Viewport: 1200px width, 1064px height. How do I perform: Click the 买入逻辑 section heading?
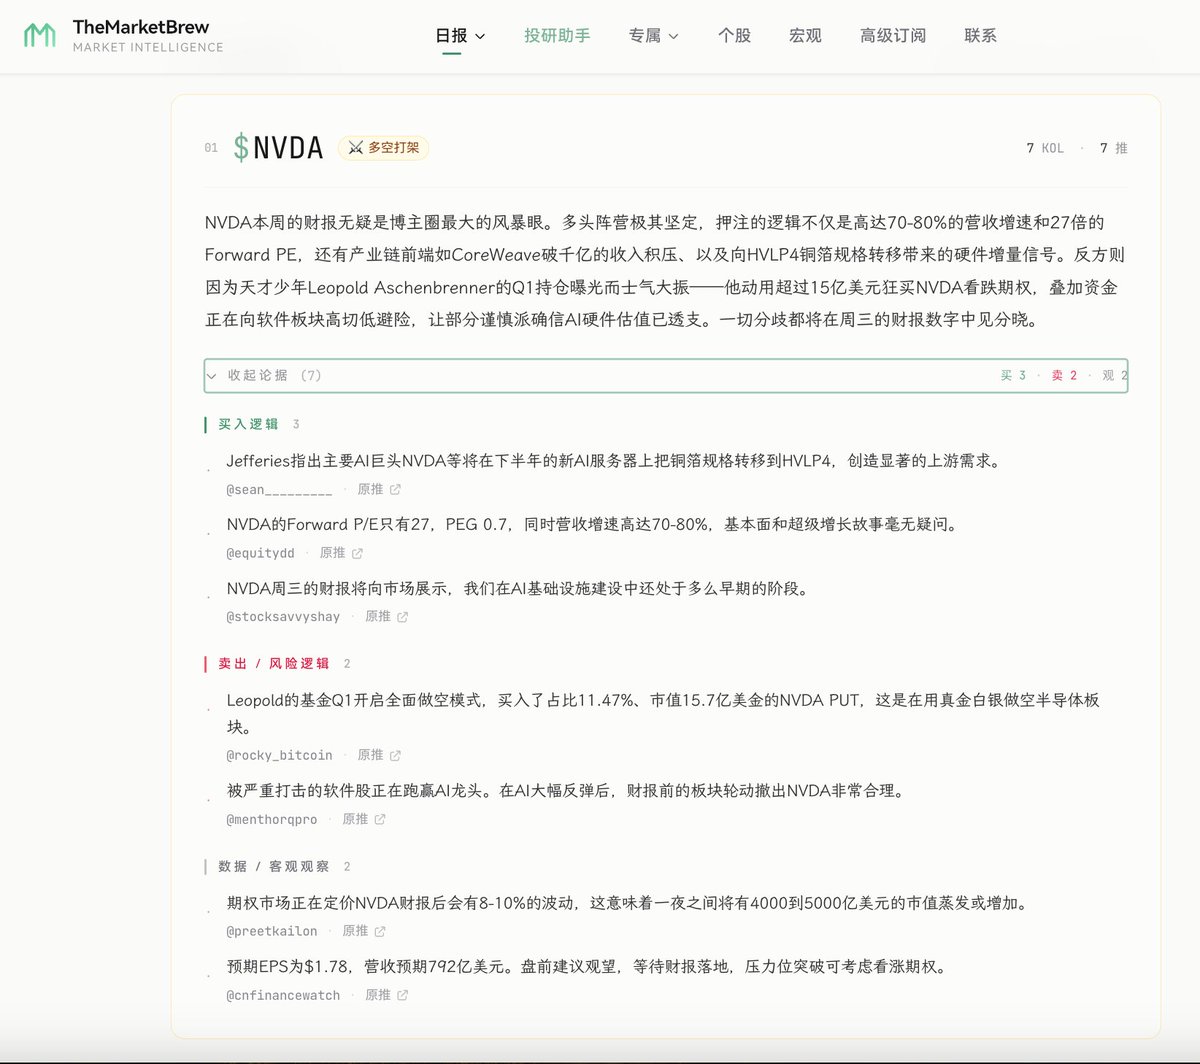(248, 424)
